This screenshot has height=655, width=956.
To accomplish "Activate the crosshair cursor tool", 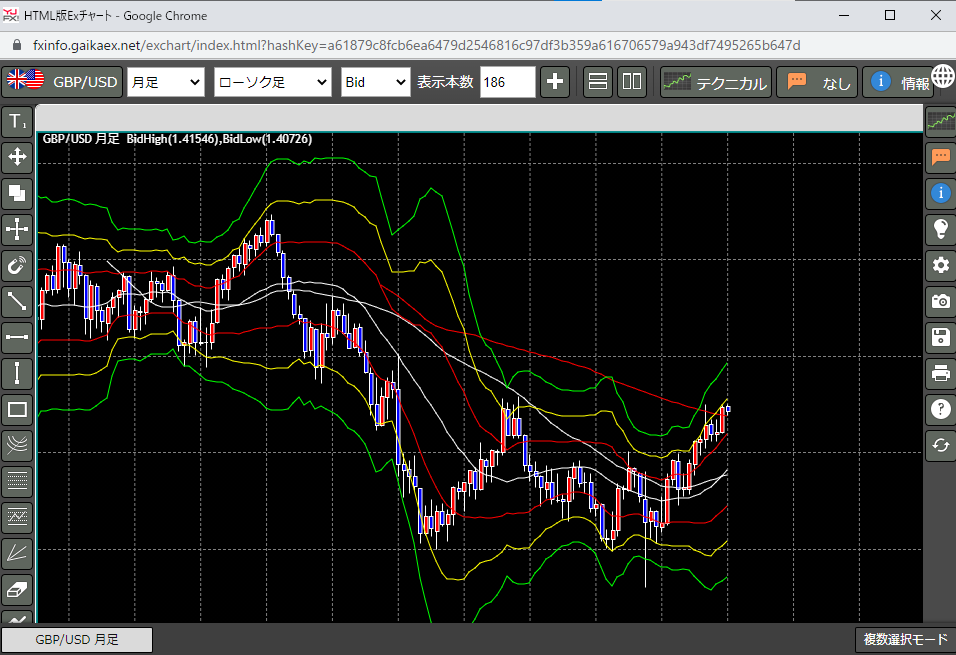I will coord(17,229).
